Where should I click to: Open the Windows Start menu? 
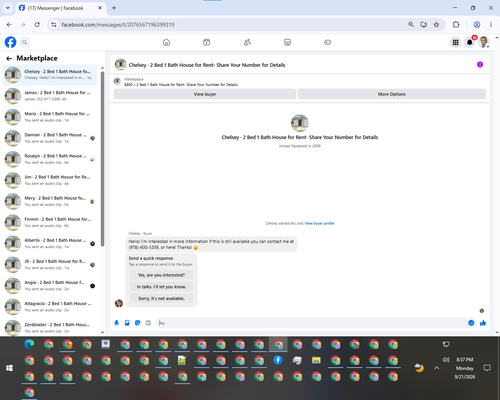9,368
